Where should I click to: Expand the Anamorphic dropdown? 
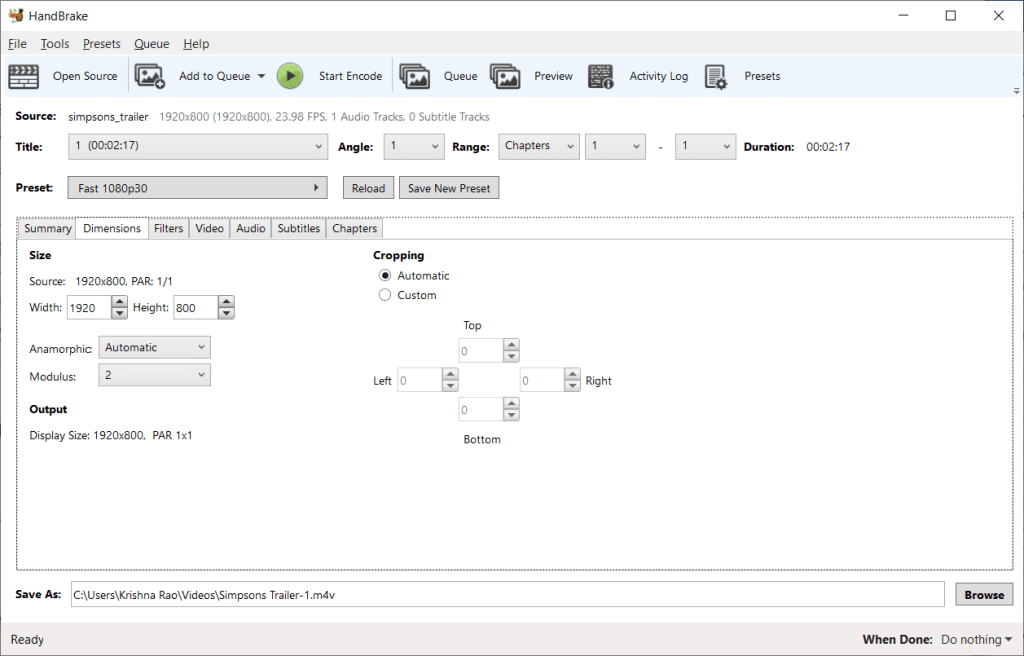pos(155,348)
